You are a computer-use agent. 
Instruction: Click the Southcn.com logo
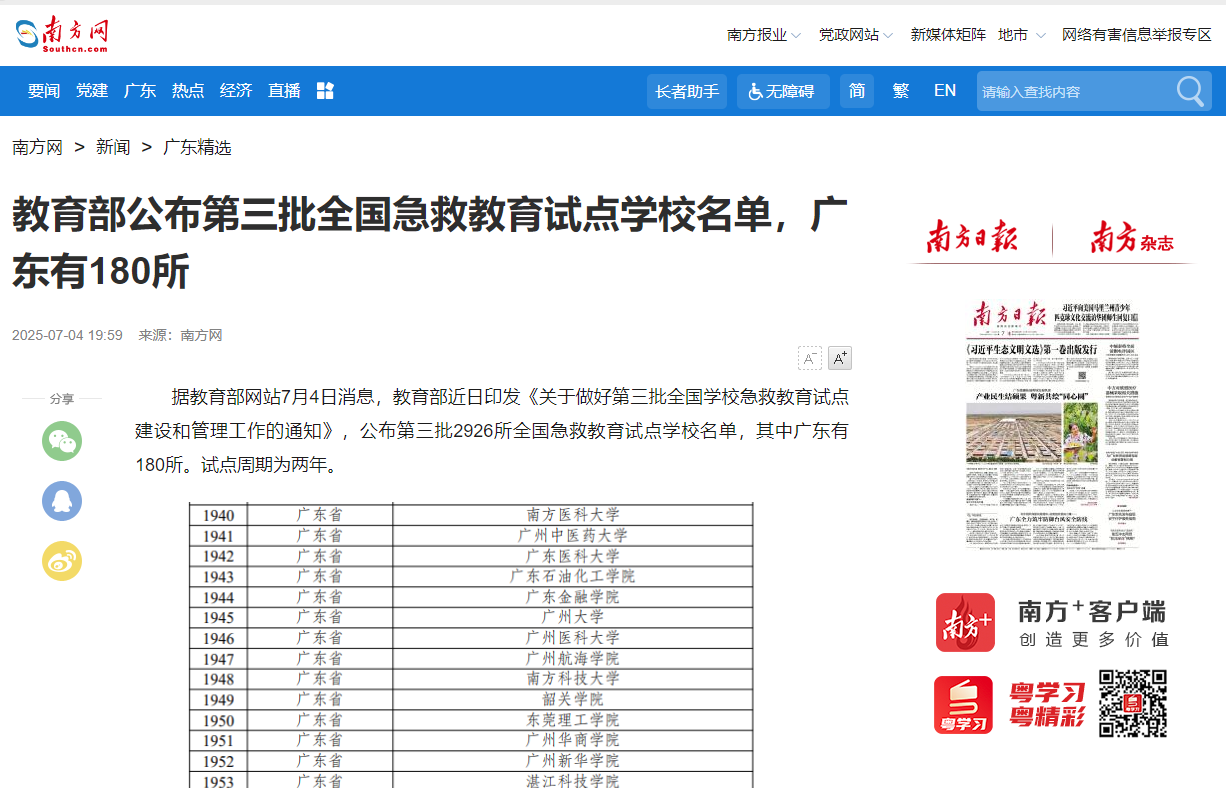tap(62, 35)
